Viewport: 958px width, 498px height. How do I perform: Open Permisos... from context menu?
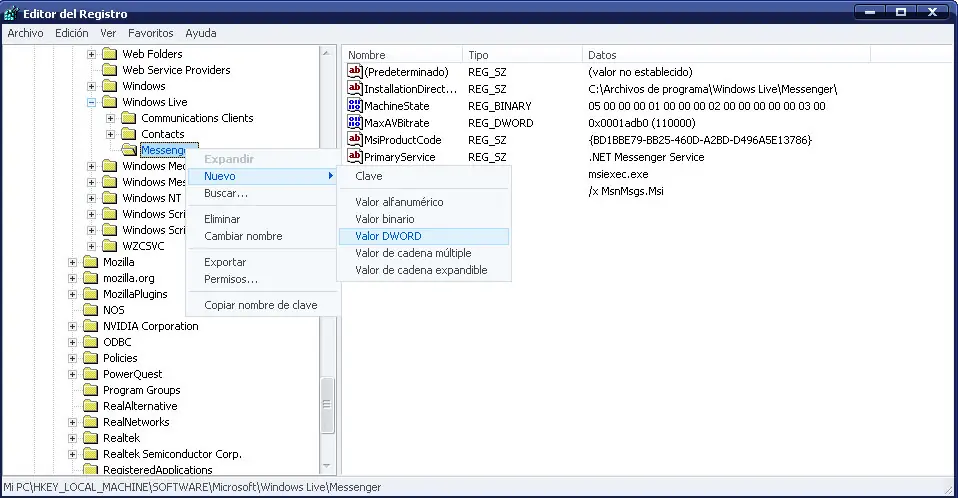click(262, 279)
